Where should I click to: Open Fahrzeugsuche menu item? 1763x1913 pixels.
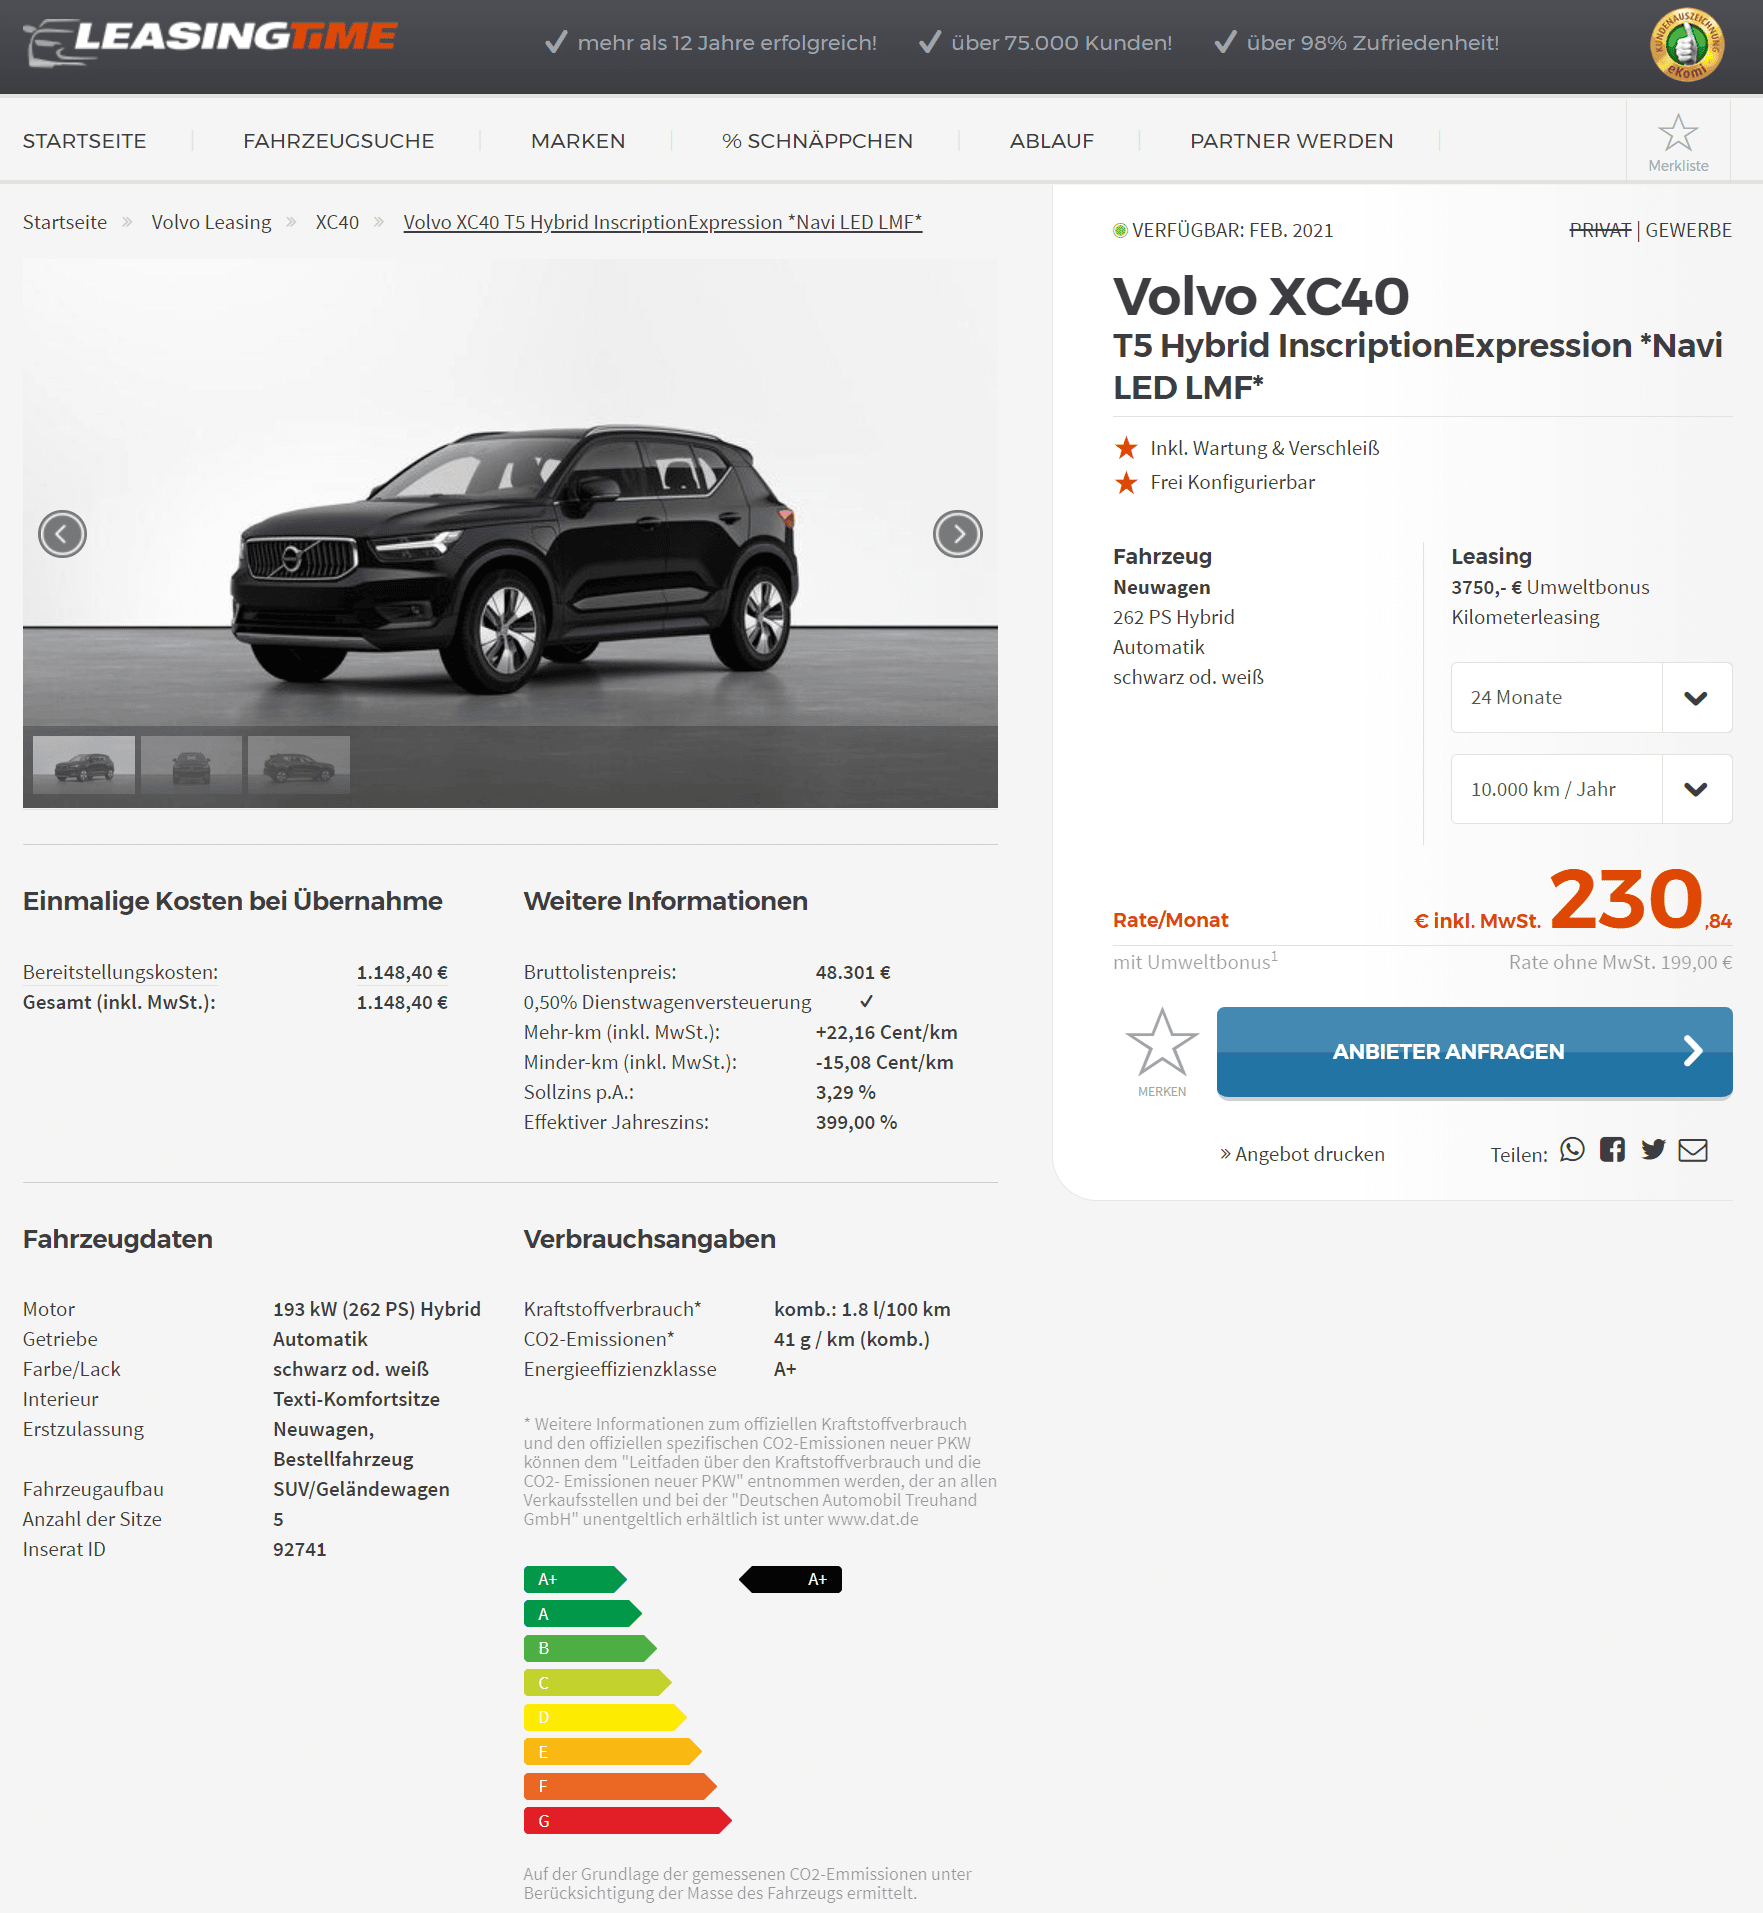[x=339, y=141]
